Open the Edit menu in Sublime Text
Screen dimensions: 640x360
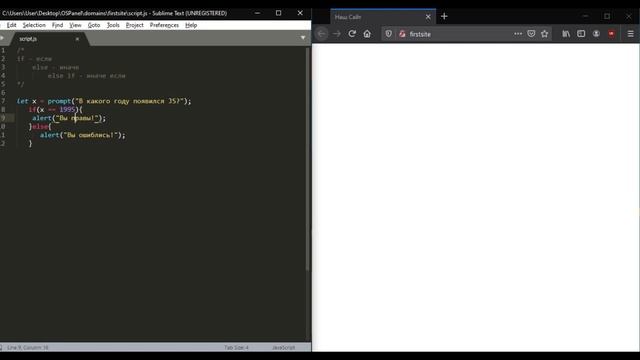coord(11,25)
